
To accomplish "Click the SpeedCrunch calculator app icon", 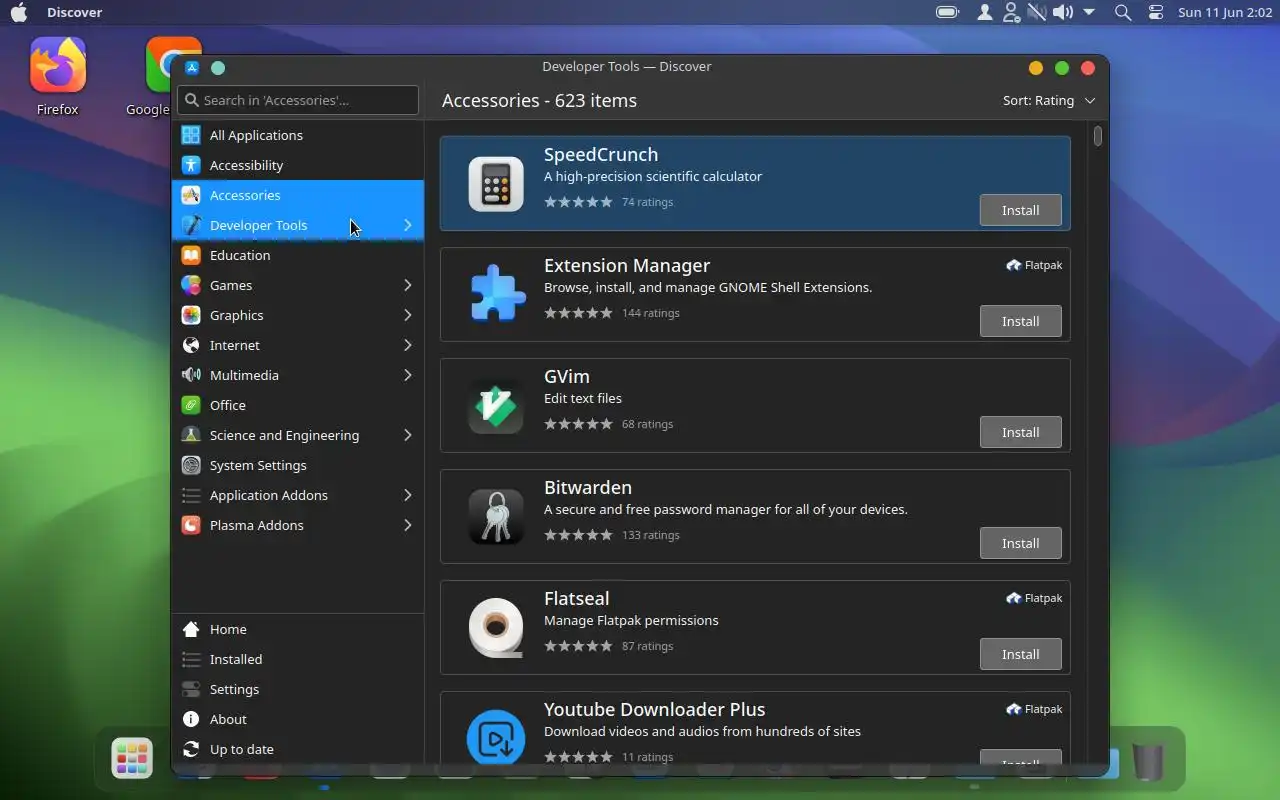I will tap(496, 184).
